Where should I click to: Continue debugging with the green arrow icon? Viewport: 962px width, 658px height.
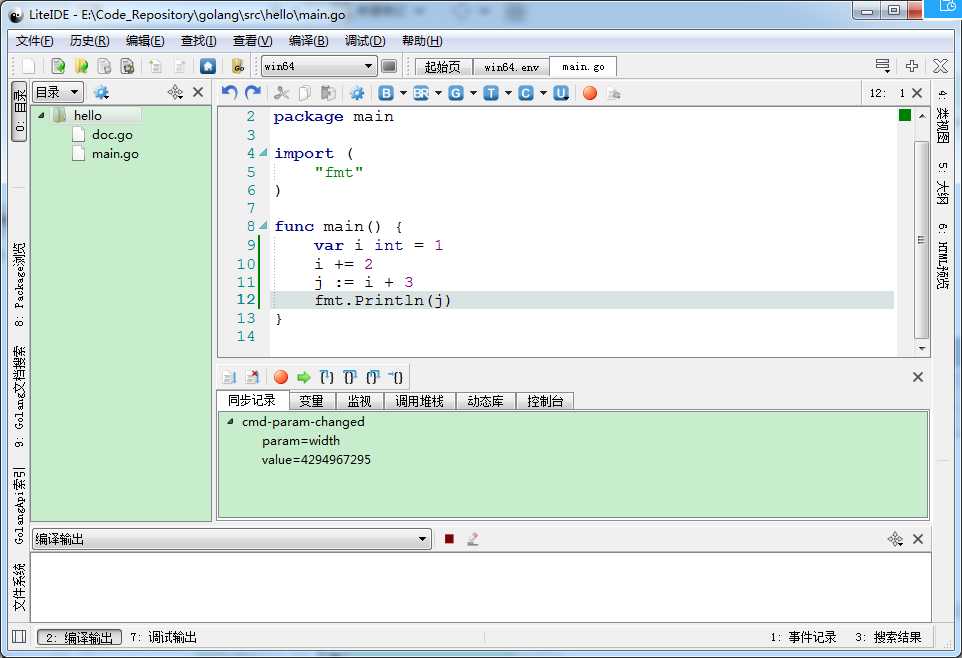tap(304, 377)
